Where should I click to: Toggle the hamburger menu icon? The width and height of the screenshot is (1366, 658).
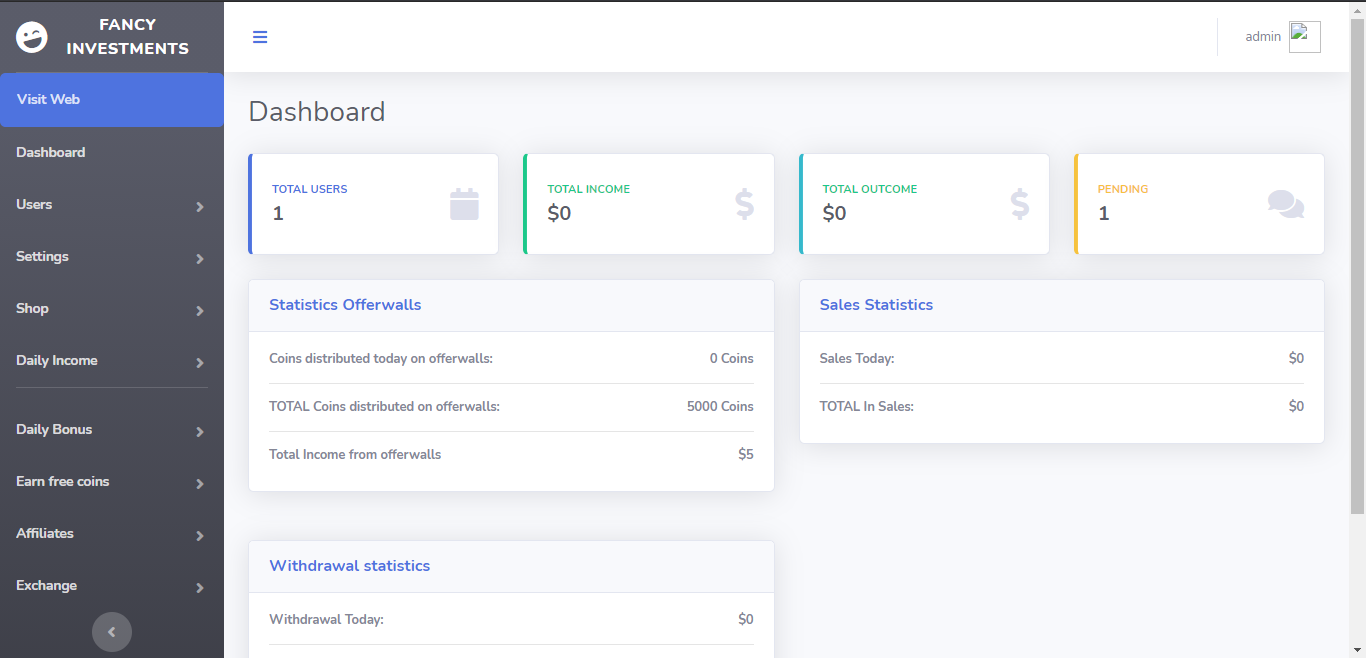[260, 37]
